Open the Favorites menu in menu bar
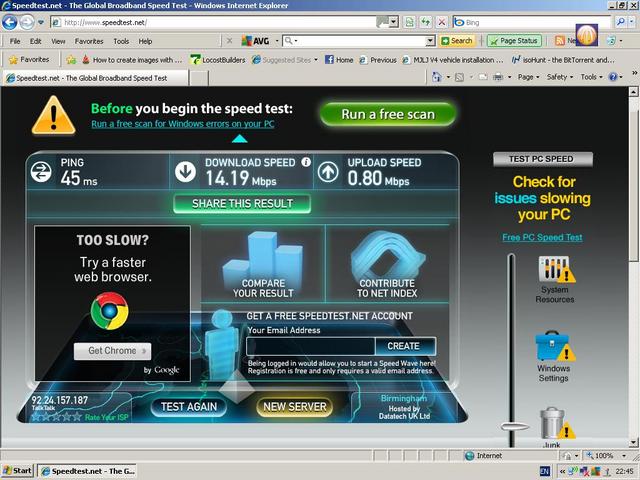The width and height of the screenshot is (640, 480). [x=88, y=41]
